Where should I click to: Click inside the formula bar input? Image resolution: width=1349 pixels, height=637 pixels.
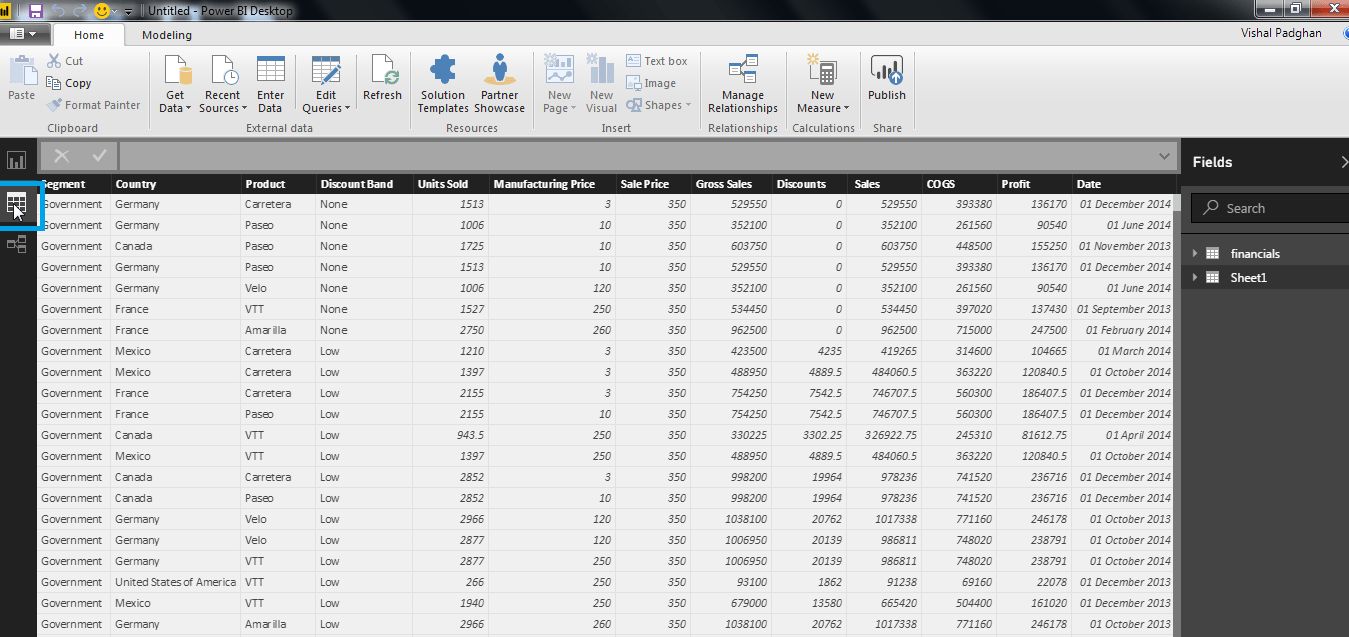(x=636, y=156)
